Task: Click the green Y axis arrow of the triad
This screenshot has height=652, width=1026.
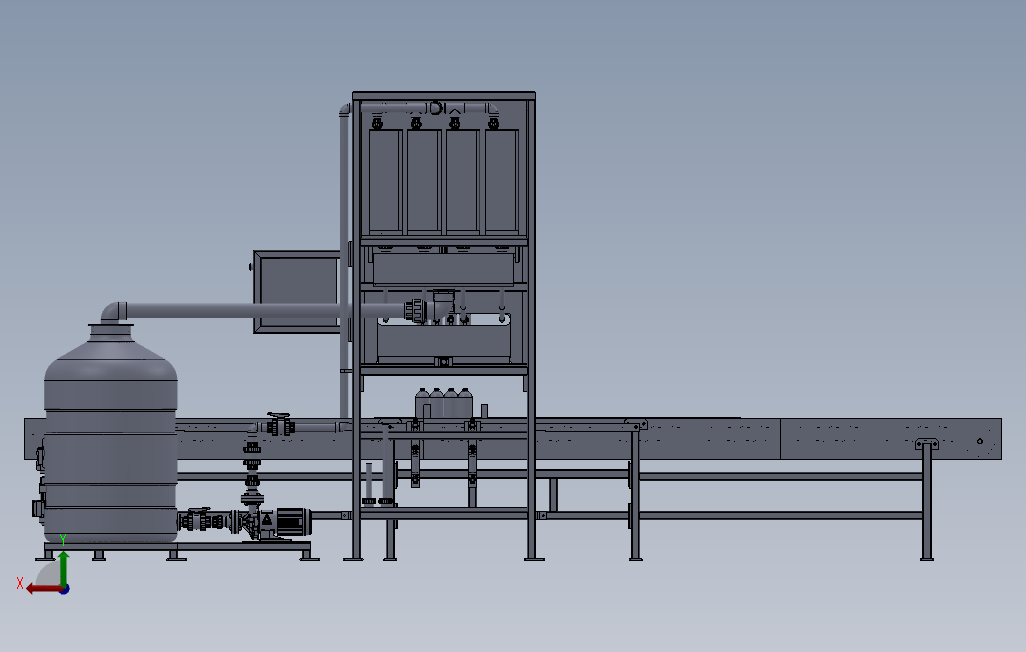Action: 63,568
